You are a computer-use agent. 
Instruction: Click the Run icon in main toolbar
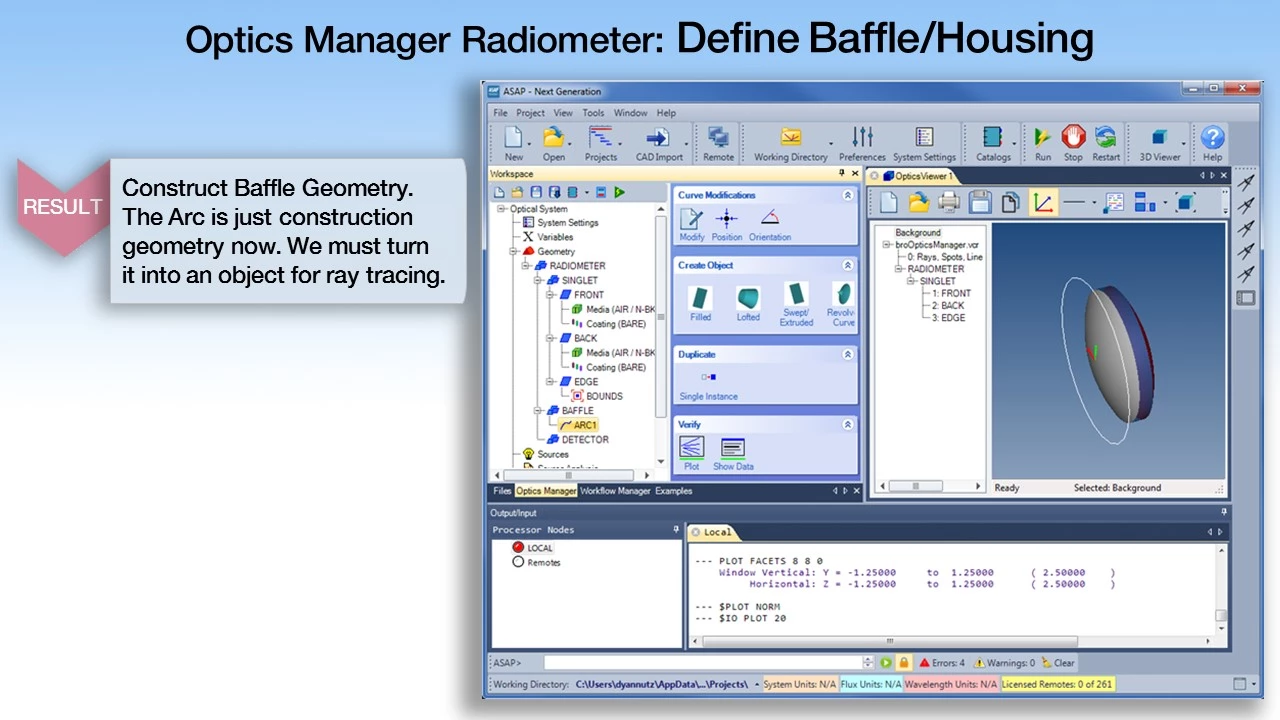(1042, 141)
